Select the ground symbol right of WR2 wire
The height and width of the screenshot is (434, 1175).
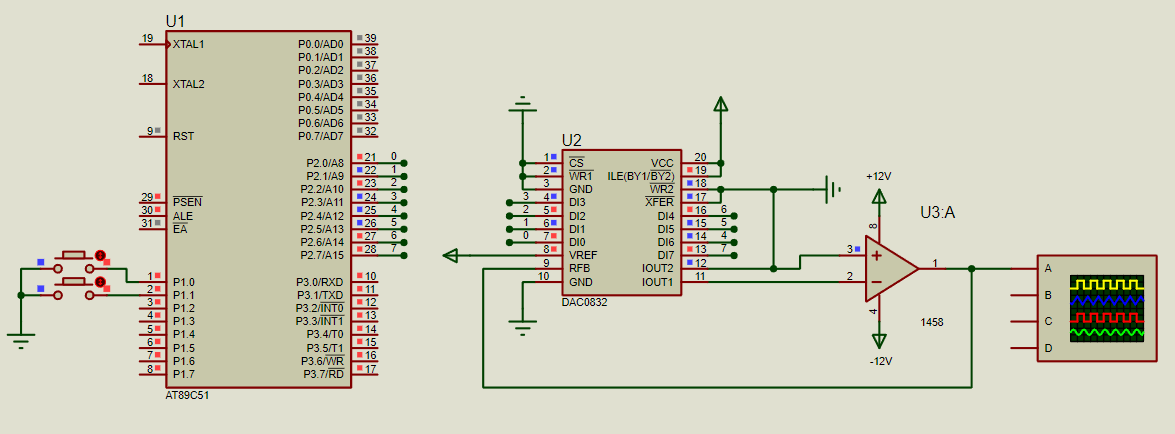[x=833, y=190]
